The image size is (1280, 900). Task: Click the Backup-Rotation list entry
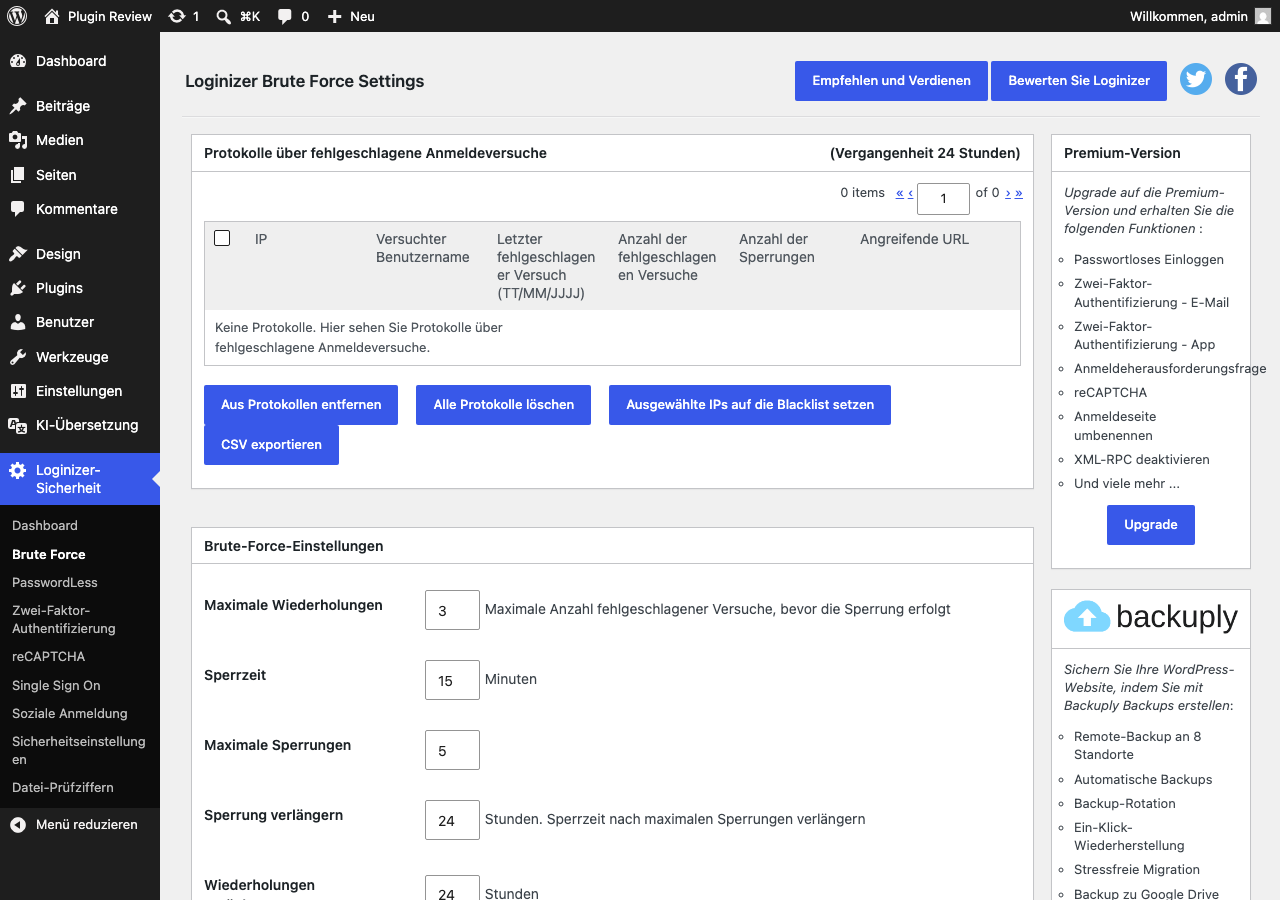click(x=1125, y=803)
